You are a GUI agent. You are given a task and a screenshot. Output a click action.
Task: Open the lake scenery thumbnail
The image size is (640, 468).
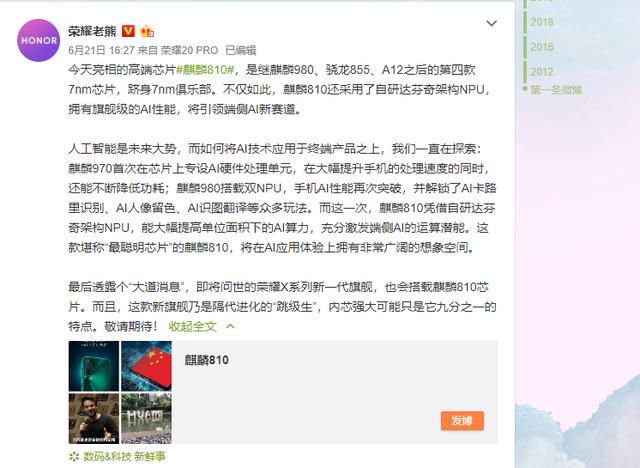click(147, 418)
